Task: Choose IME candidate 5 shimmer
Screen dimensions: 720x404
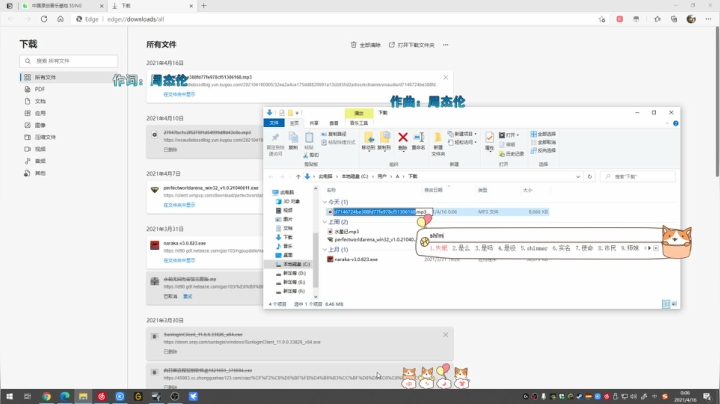Action: [x=534, y=248]
